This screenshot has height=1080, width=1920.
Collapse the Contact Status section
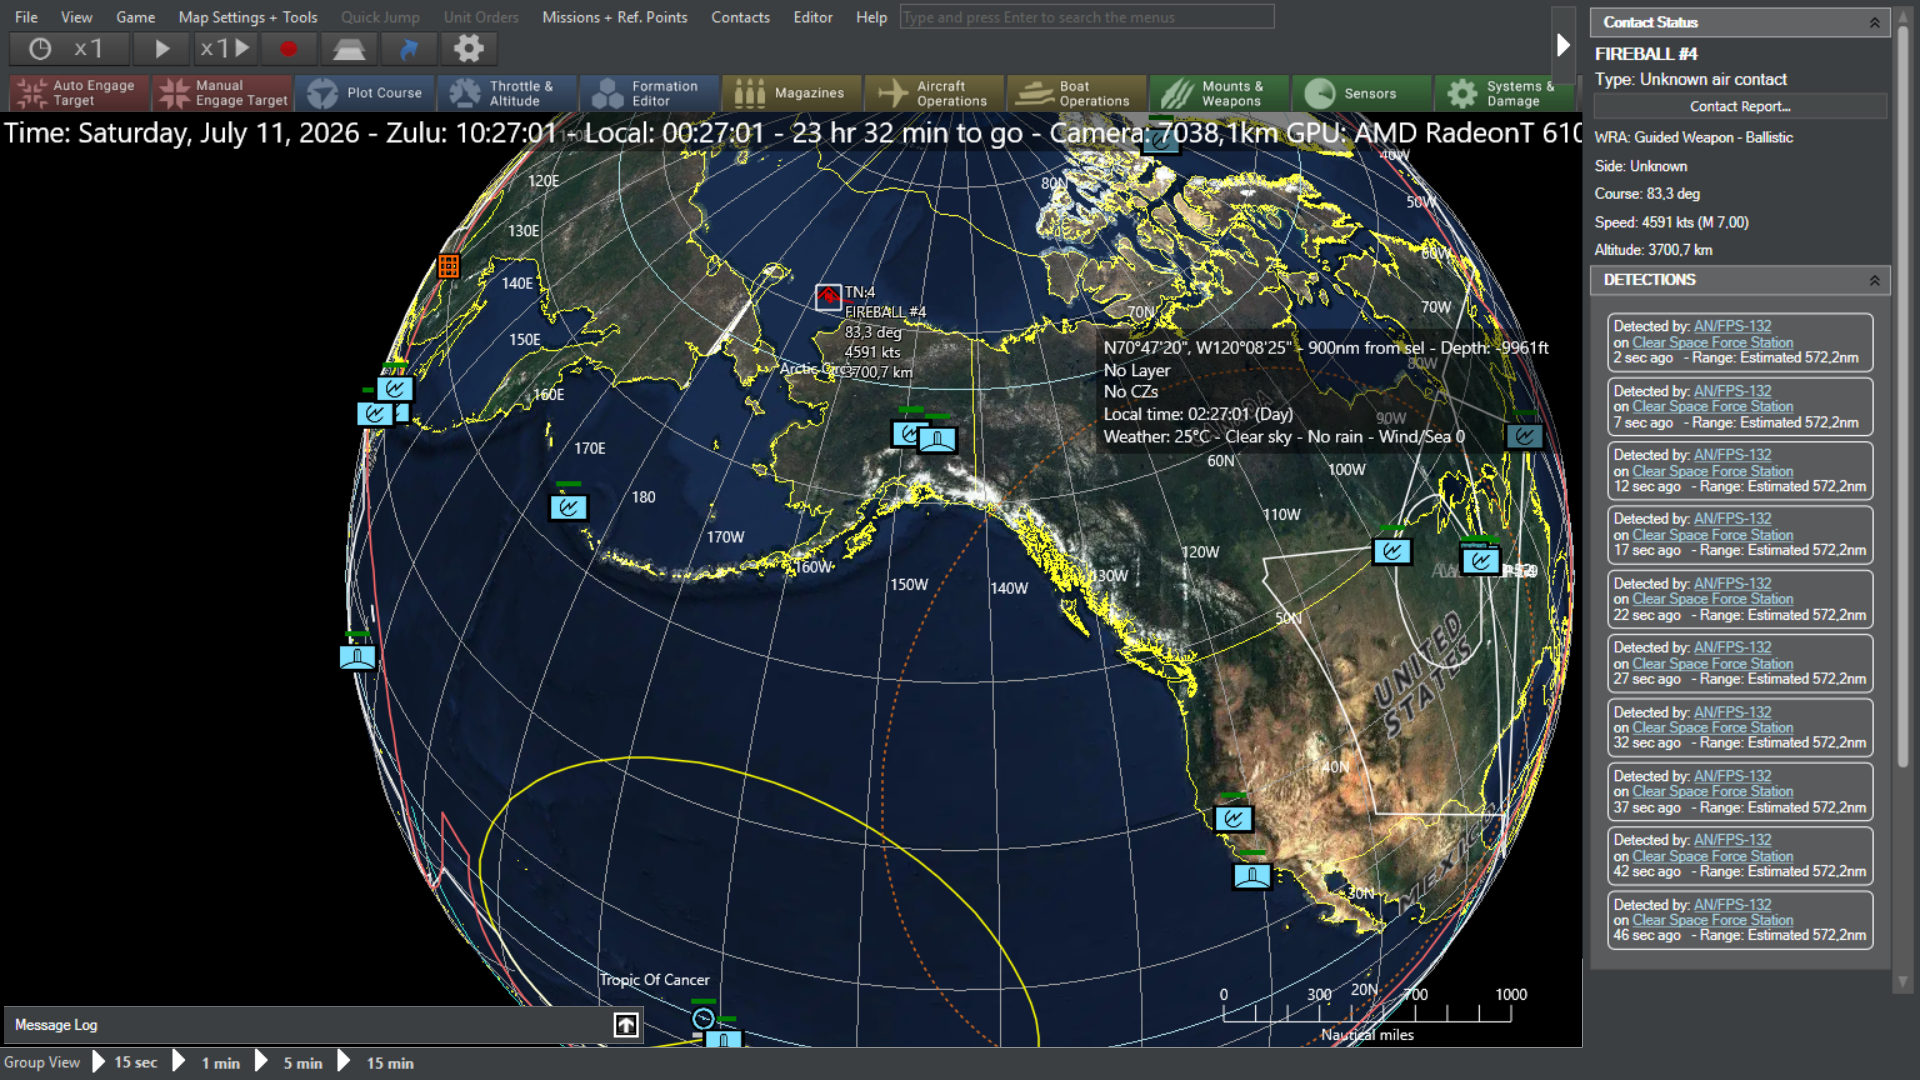click(x=1874, y=22)
